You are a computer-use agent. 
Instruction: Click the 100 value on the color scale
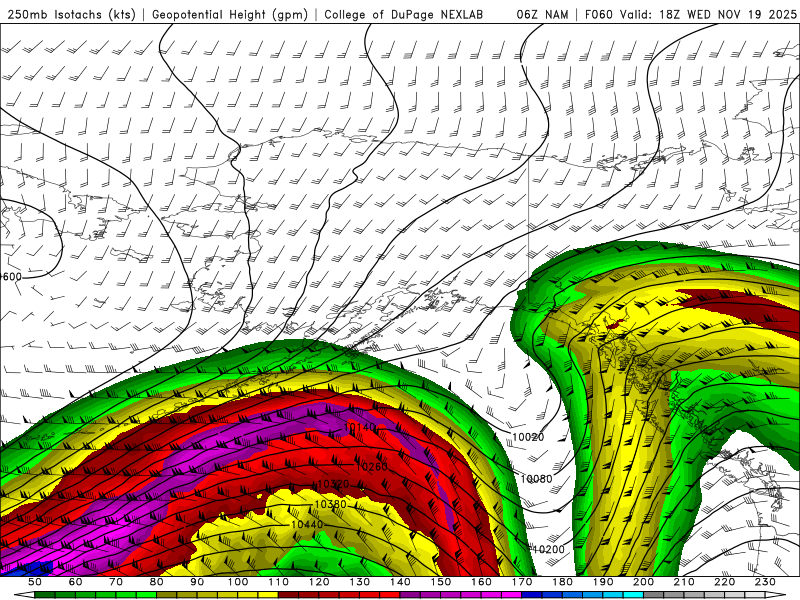[x=238, y=582]
